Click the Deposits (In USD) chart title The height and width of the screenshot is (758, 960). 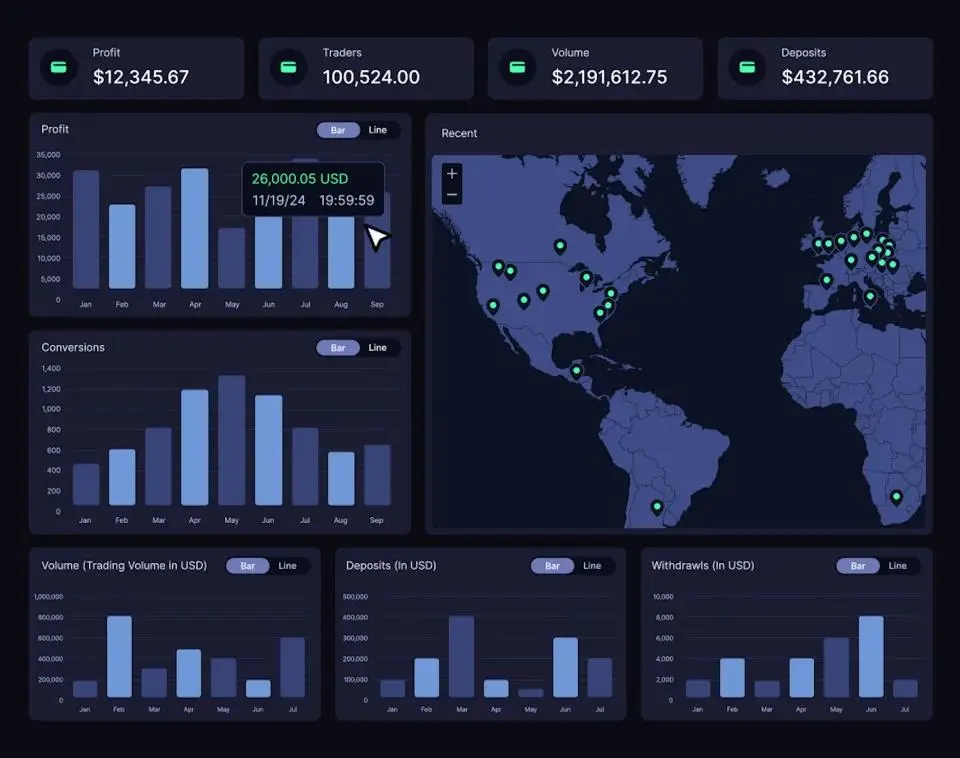(391, 566)
